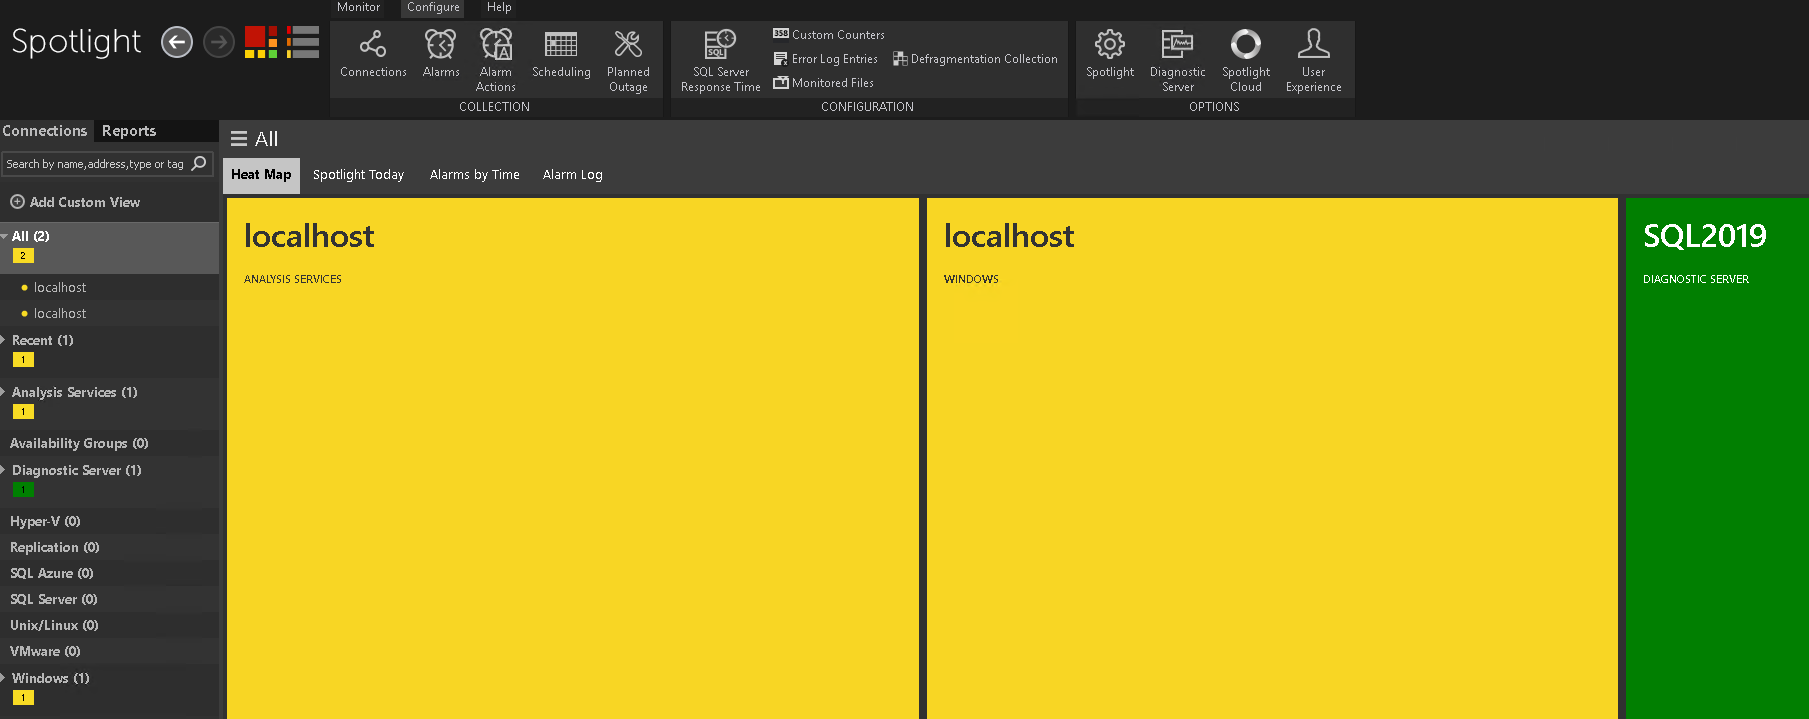Click the search magnifier icon

199,163
